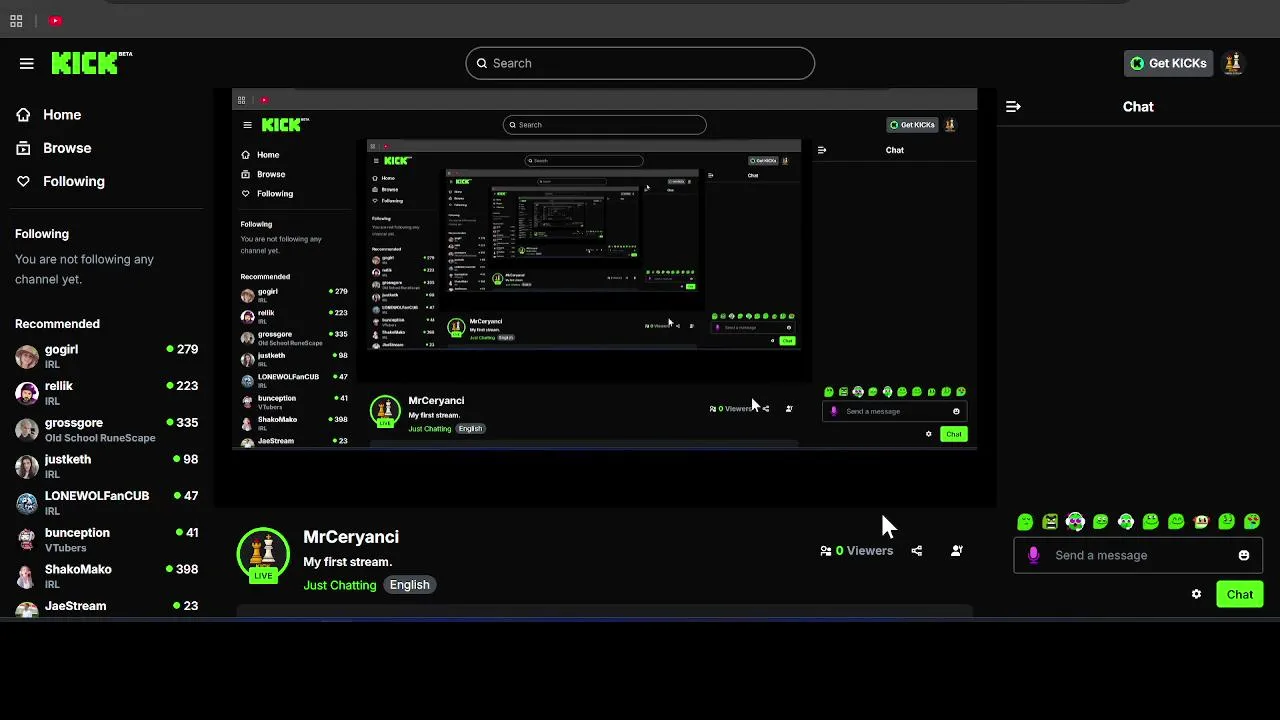Click rellik's avatar thumbnail
The height and width of the screenshot is (720, 1280).
click(27, 393)
